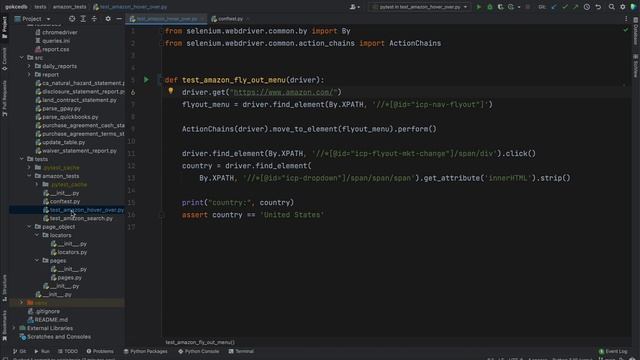Toggle the Bookmarks side panel button
The width and height of the screenshot is (640, 360).
(4, 325)
